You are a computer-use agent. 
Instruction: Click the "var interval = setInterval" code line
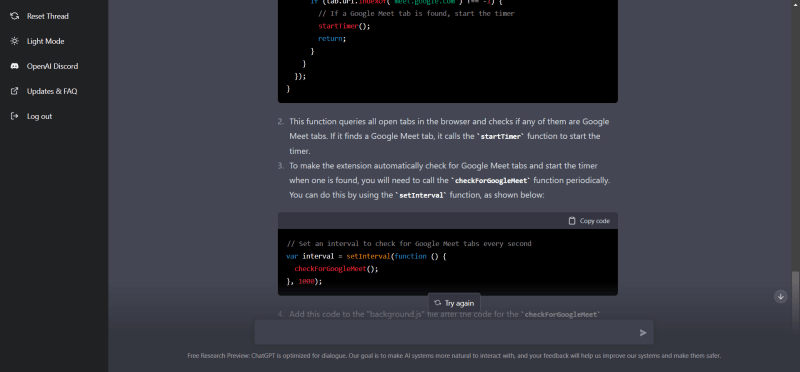click(366, 256)
